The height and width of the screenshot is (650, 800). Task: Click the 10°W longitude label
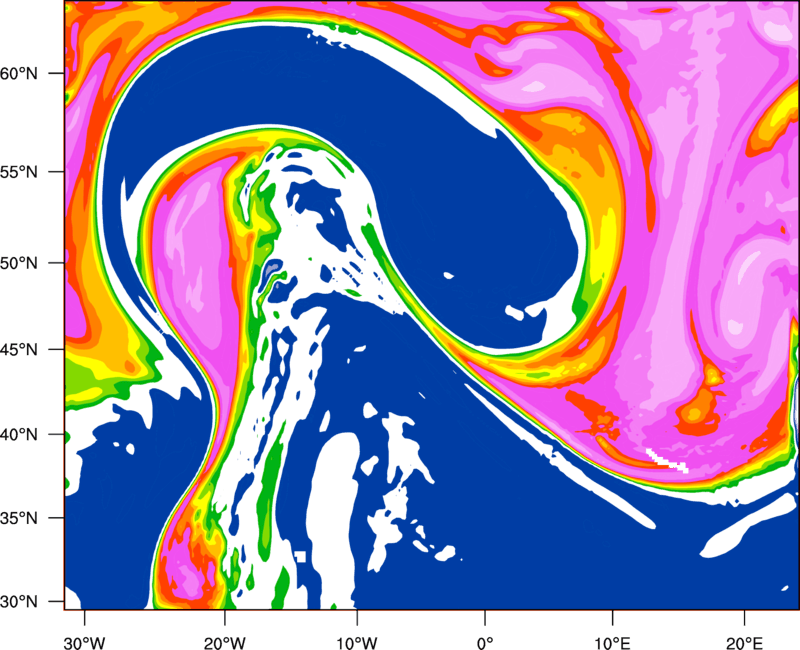(x=357, y=643)
